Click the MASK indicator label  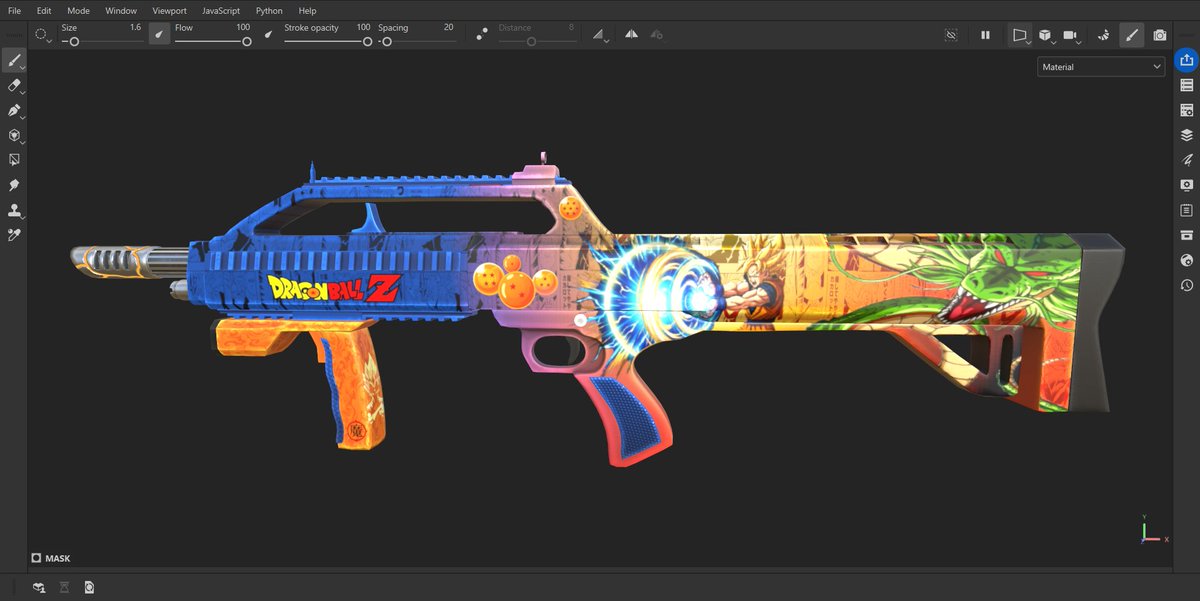point(51,559)
